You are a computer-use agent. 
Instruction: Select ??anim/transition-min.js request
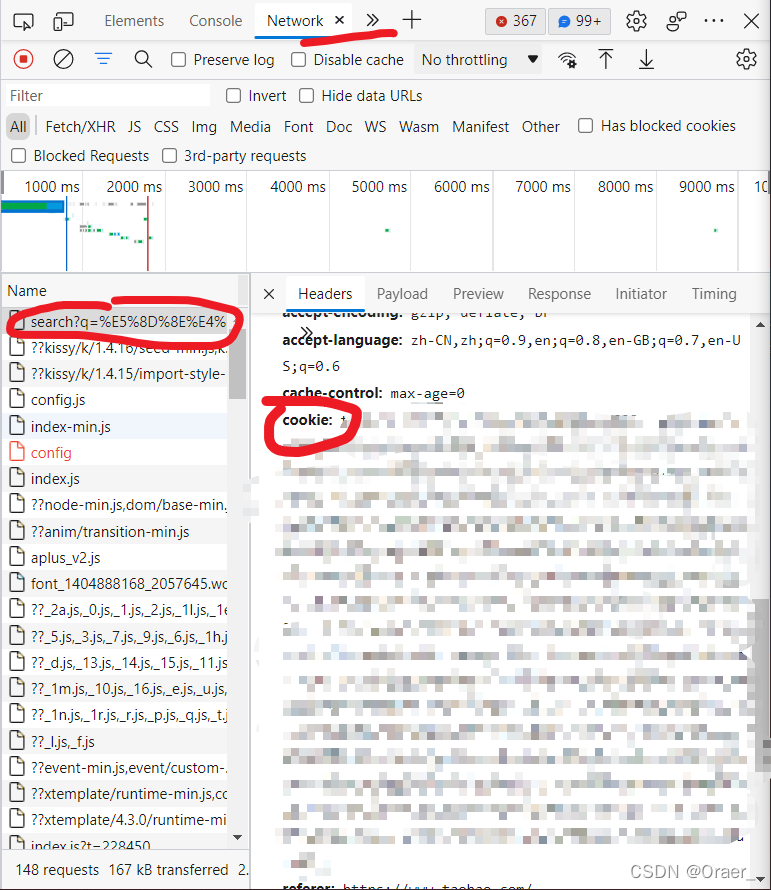tap(116, 532)
